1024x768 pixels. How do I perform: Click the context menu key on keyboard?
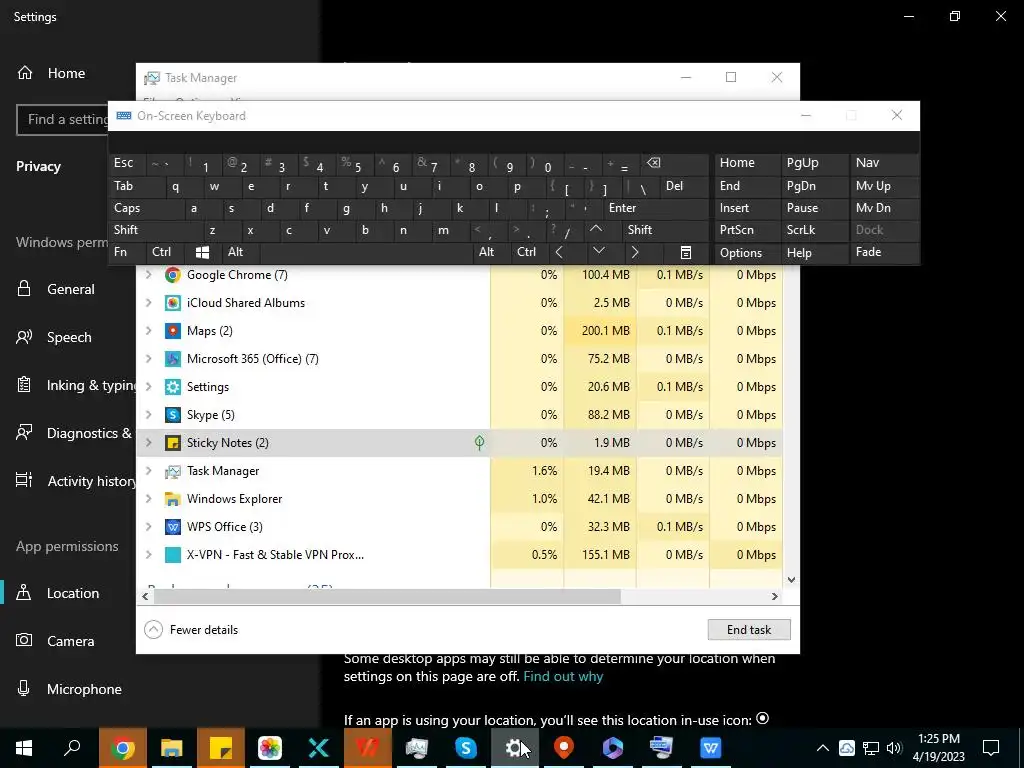685,252
